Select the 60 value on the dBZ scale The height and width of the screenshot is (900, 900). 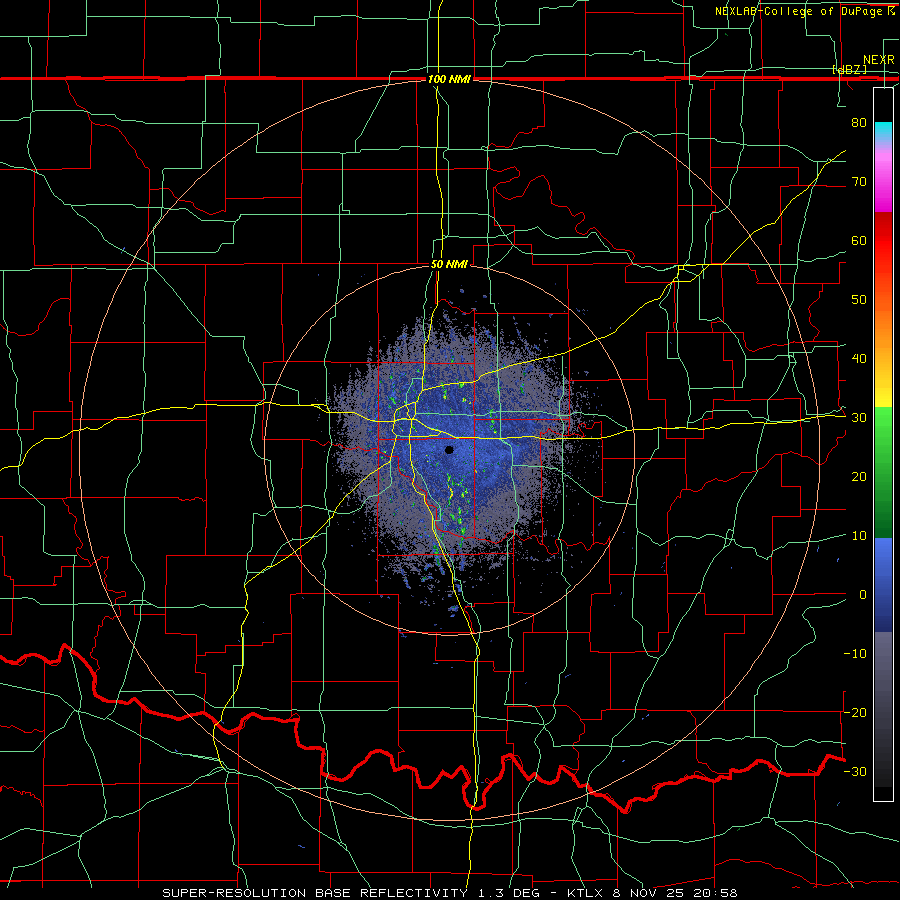859,240
